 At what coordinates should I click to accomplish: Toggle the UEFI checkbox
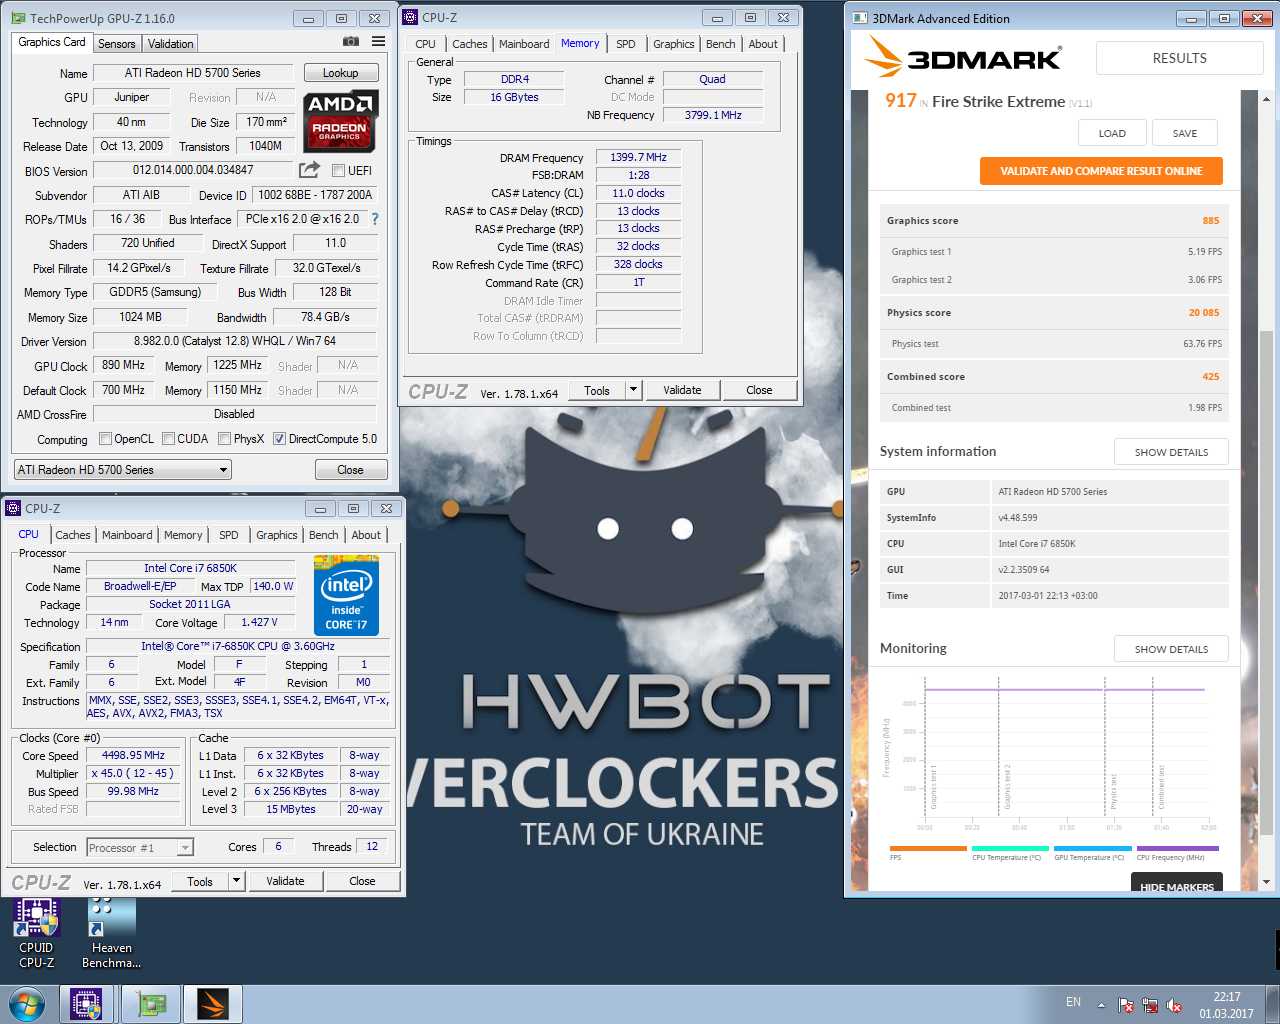[x=338, y=171]
